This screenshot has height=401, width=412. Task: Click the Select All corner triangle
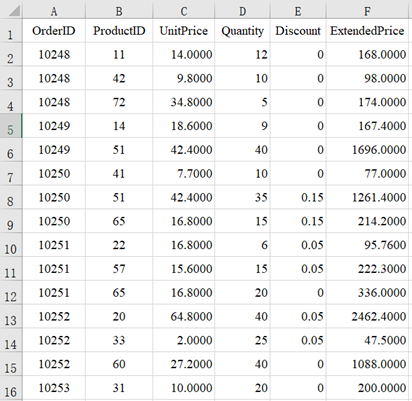point(14,11)
